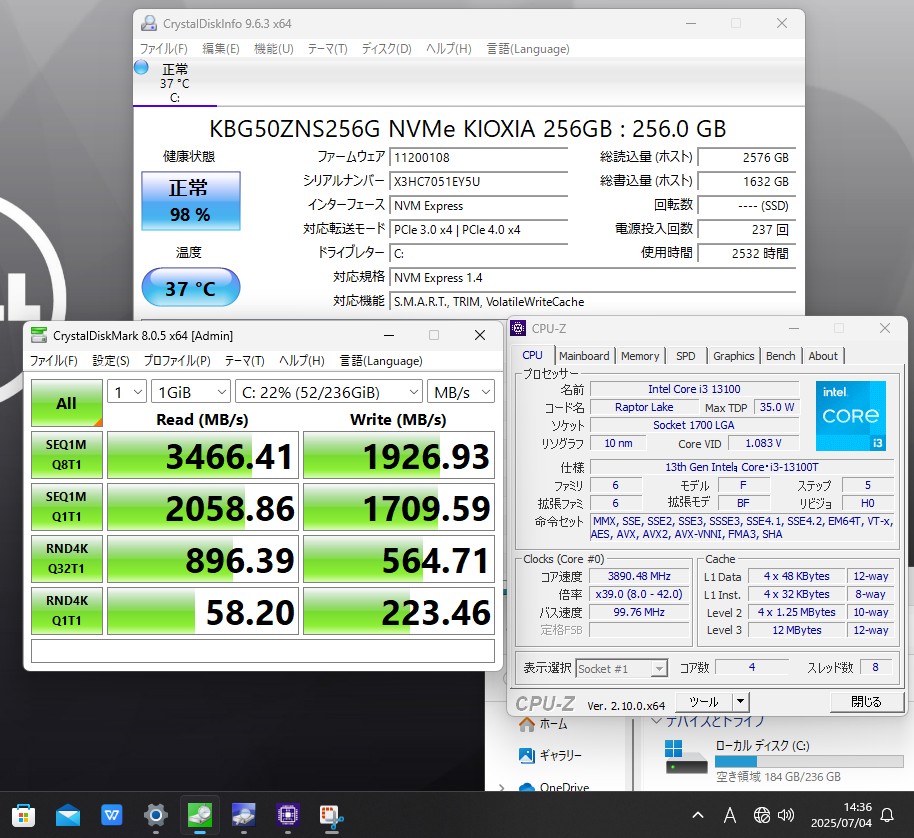Screen dimensions: 914x838
Task: Click the CrystalDiskInfo title bar icon
Action: pos(149,23)
